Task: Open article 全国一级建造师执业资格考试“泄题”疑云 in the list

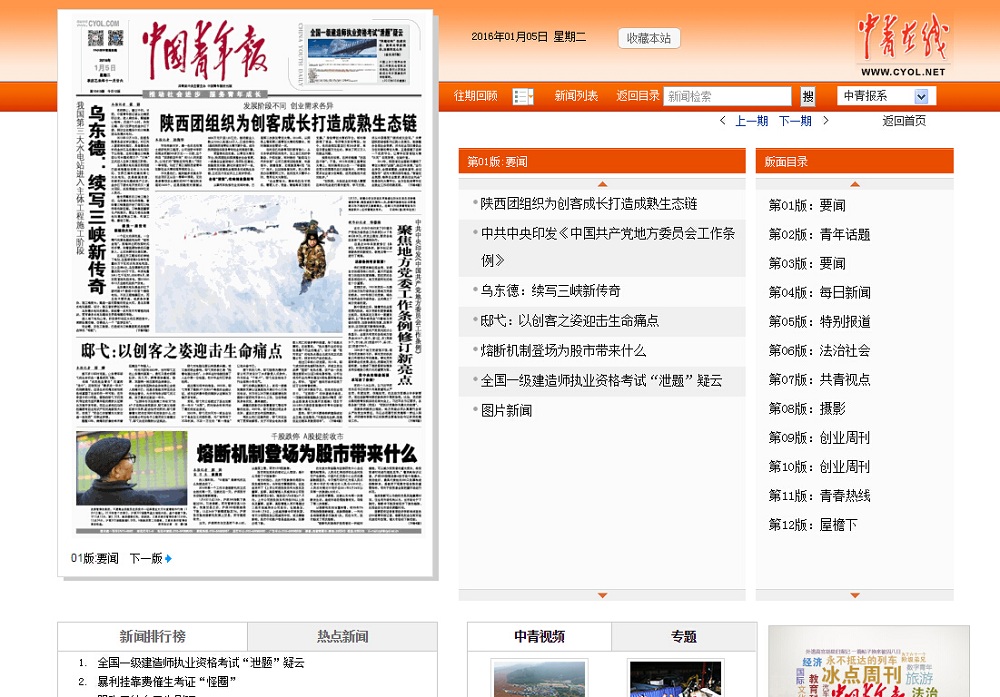Action: [x=601, y=381]
